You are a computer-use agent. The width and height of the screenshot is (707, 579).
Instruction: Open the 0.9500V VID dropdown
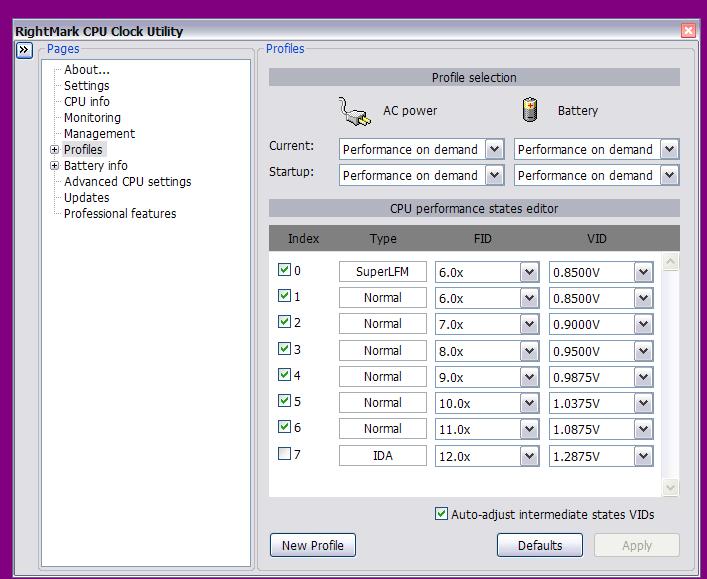point(643,351)
